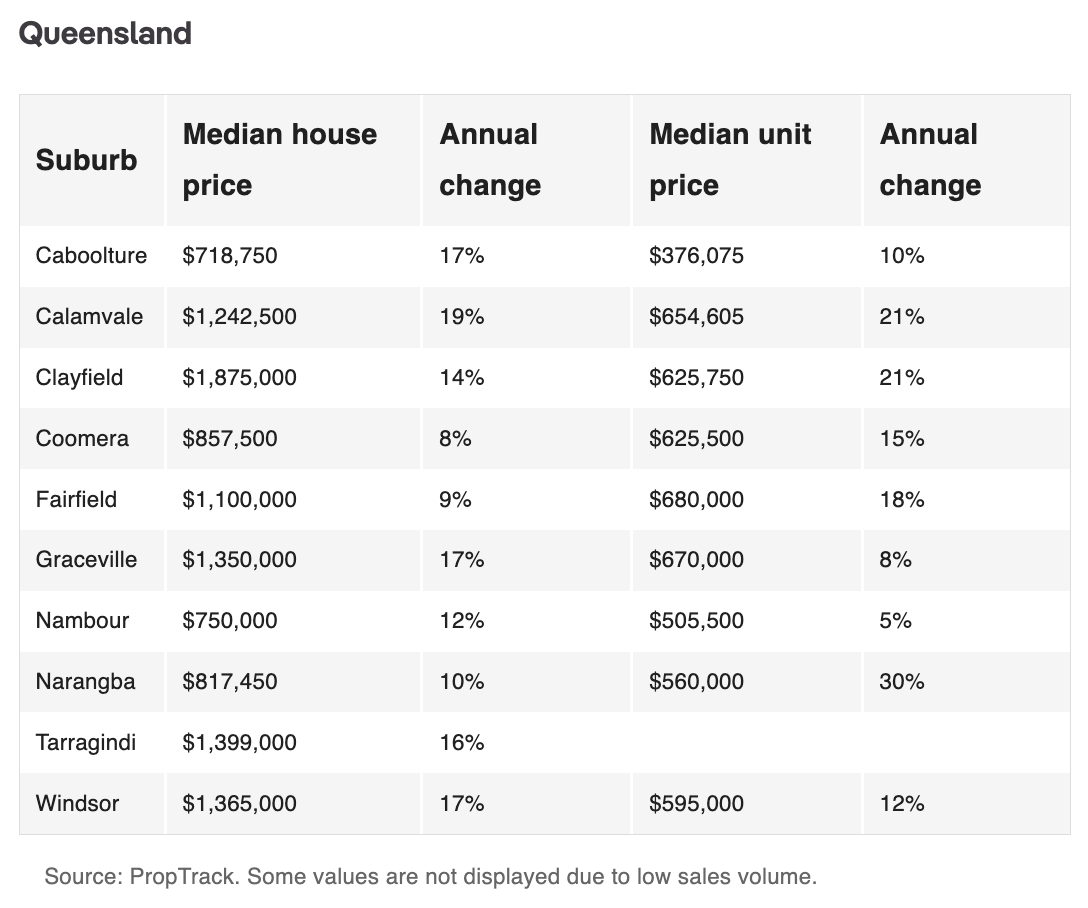The width and height of the screenshot is (1088, 908).
Task: Select the Median house price header
Action: [x=280, y=160]
